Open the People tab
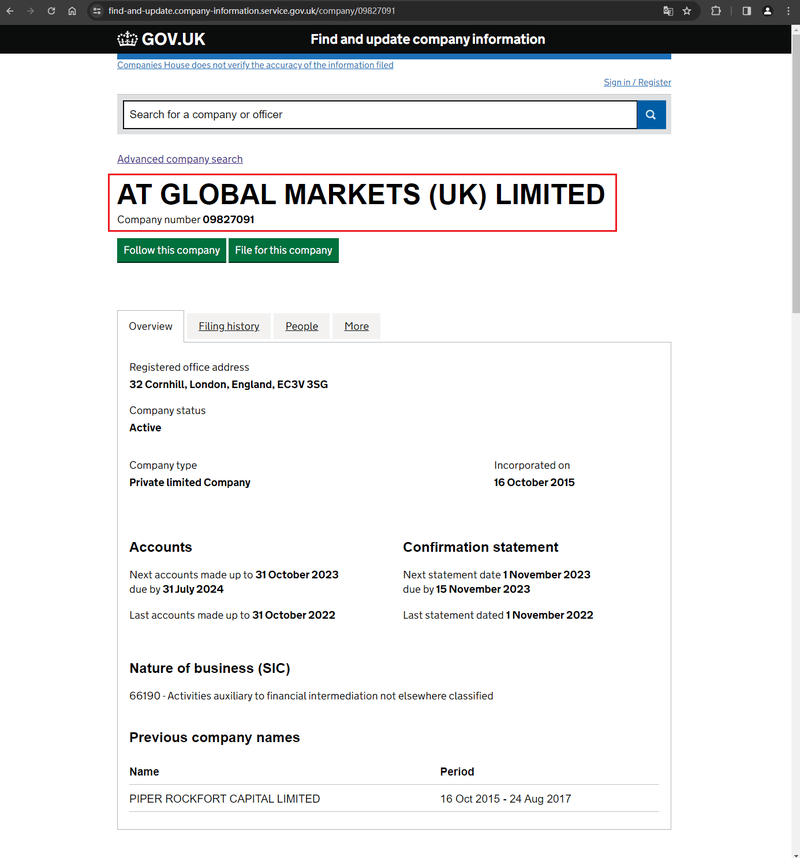800x858 pixels. 302,326
